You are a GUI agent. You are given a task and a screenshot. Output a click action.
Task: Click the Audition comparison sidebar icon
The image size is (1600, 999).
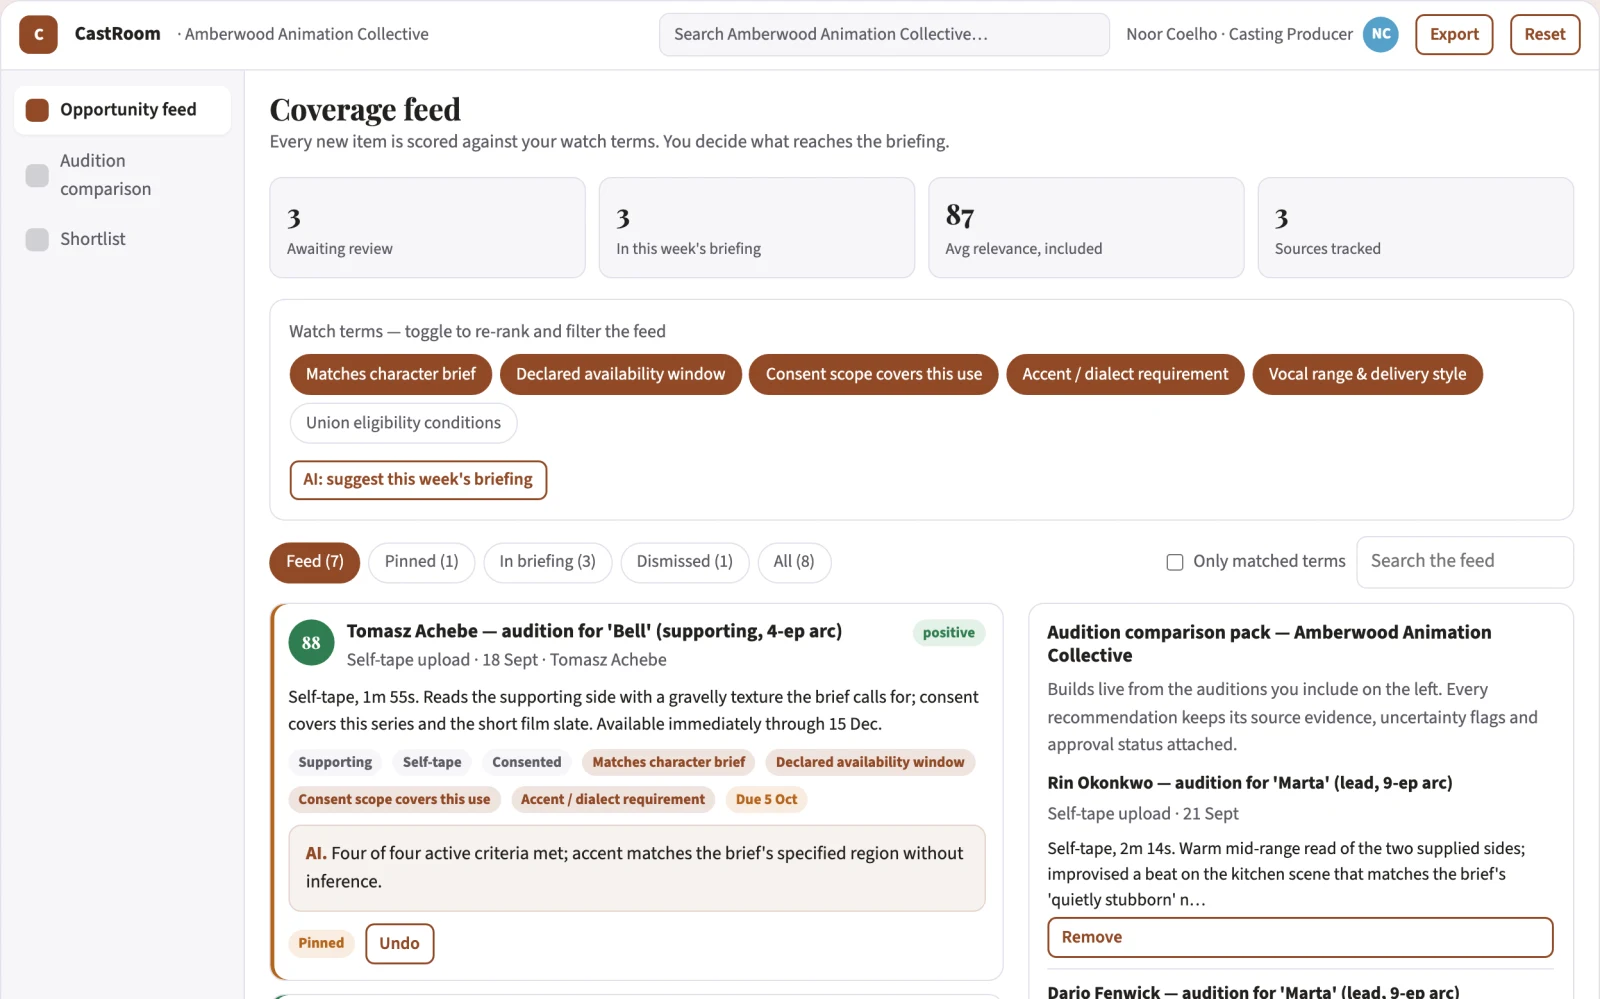[x=37, y=175]
